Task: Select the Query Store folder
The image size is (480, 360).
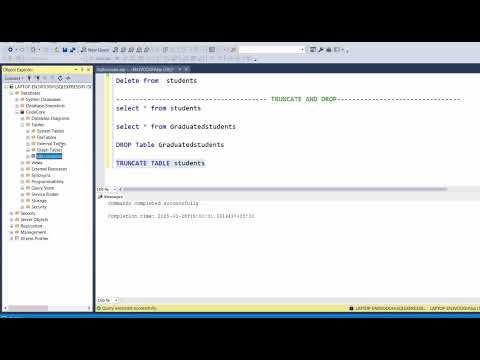Action: 42,188
